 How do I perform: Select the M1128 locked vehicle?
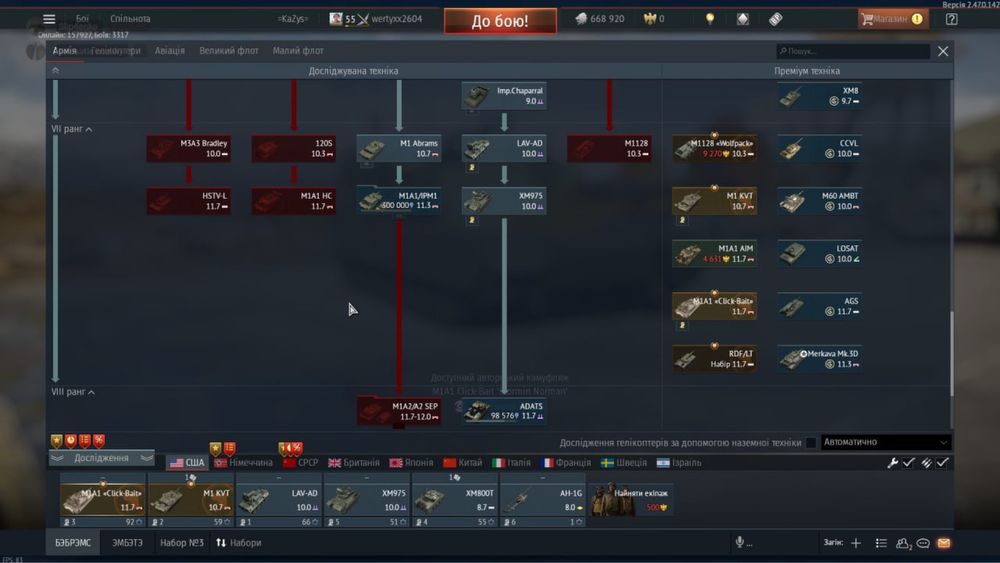[609, 149]
